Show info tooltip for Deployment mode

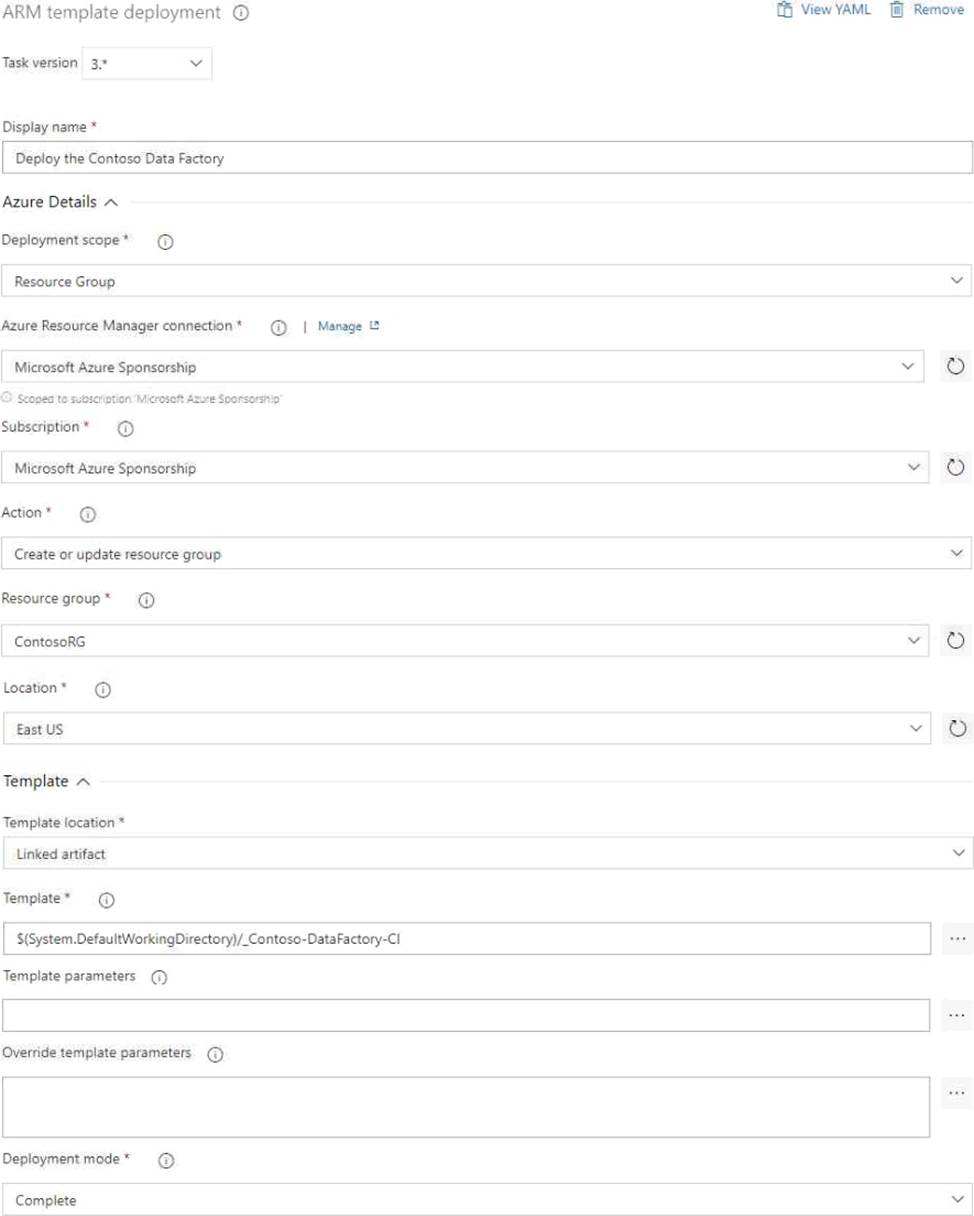[166, 1160]
